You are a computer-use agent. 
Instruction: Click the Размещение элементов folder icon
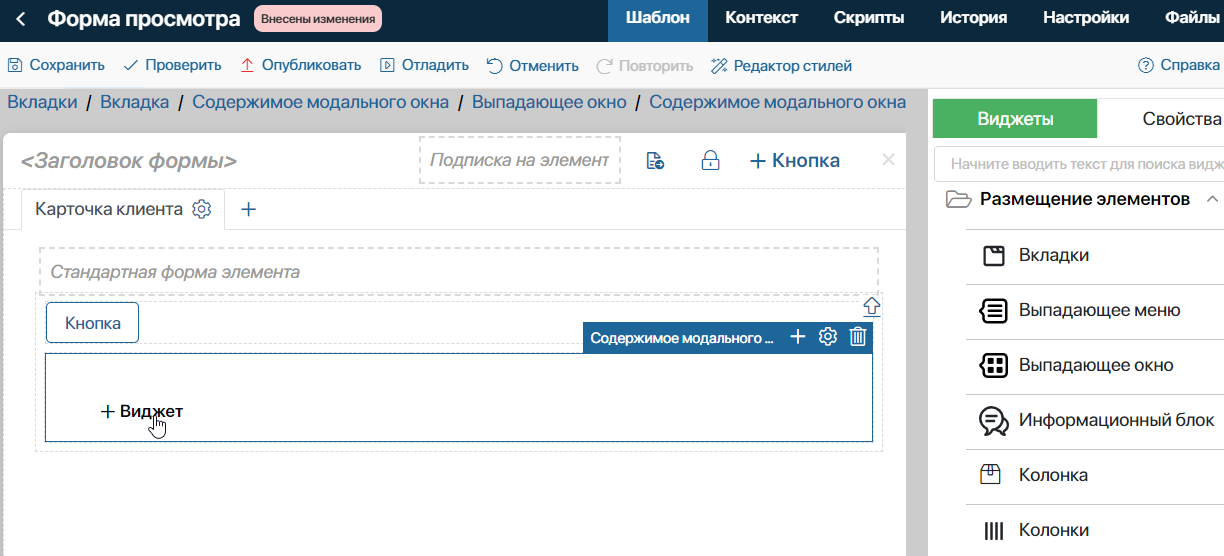point(959,199)
